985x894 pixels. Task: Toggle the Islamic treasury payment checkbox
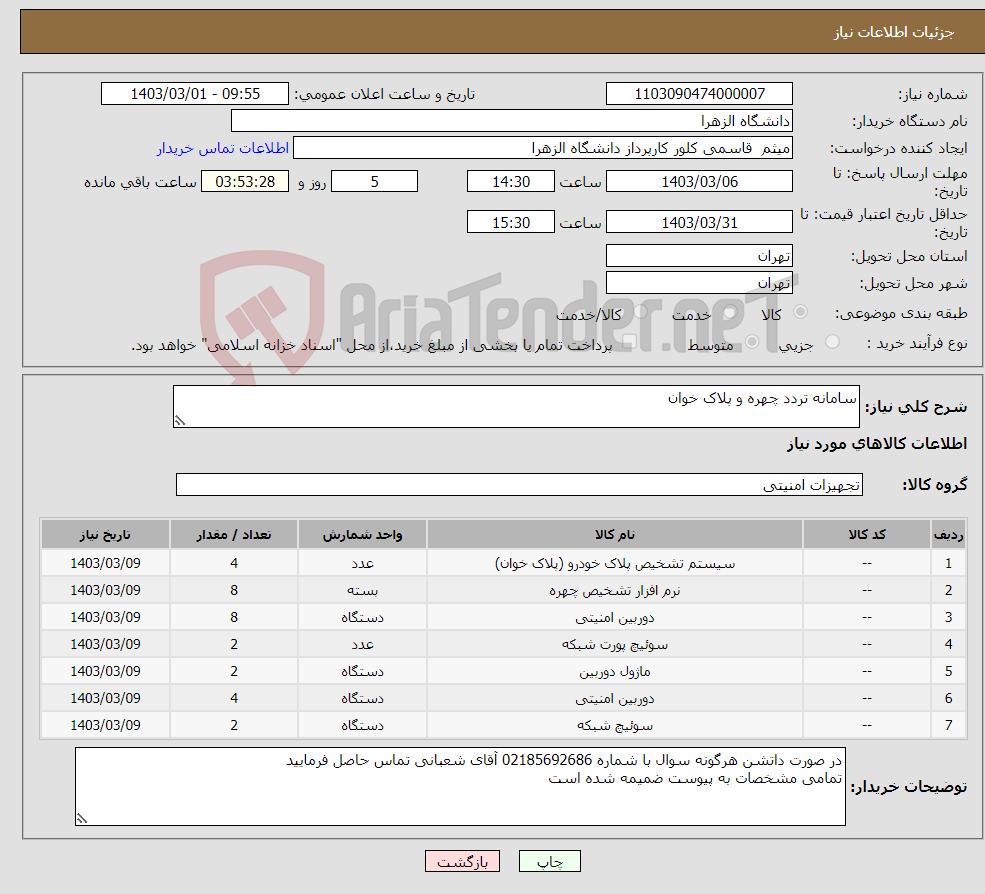629,342
